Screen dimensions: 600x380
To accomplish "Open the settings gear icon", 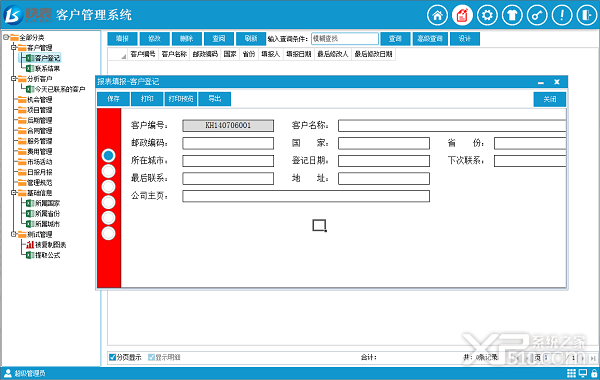I will [x=487, y=15].
